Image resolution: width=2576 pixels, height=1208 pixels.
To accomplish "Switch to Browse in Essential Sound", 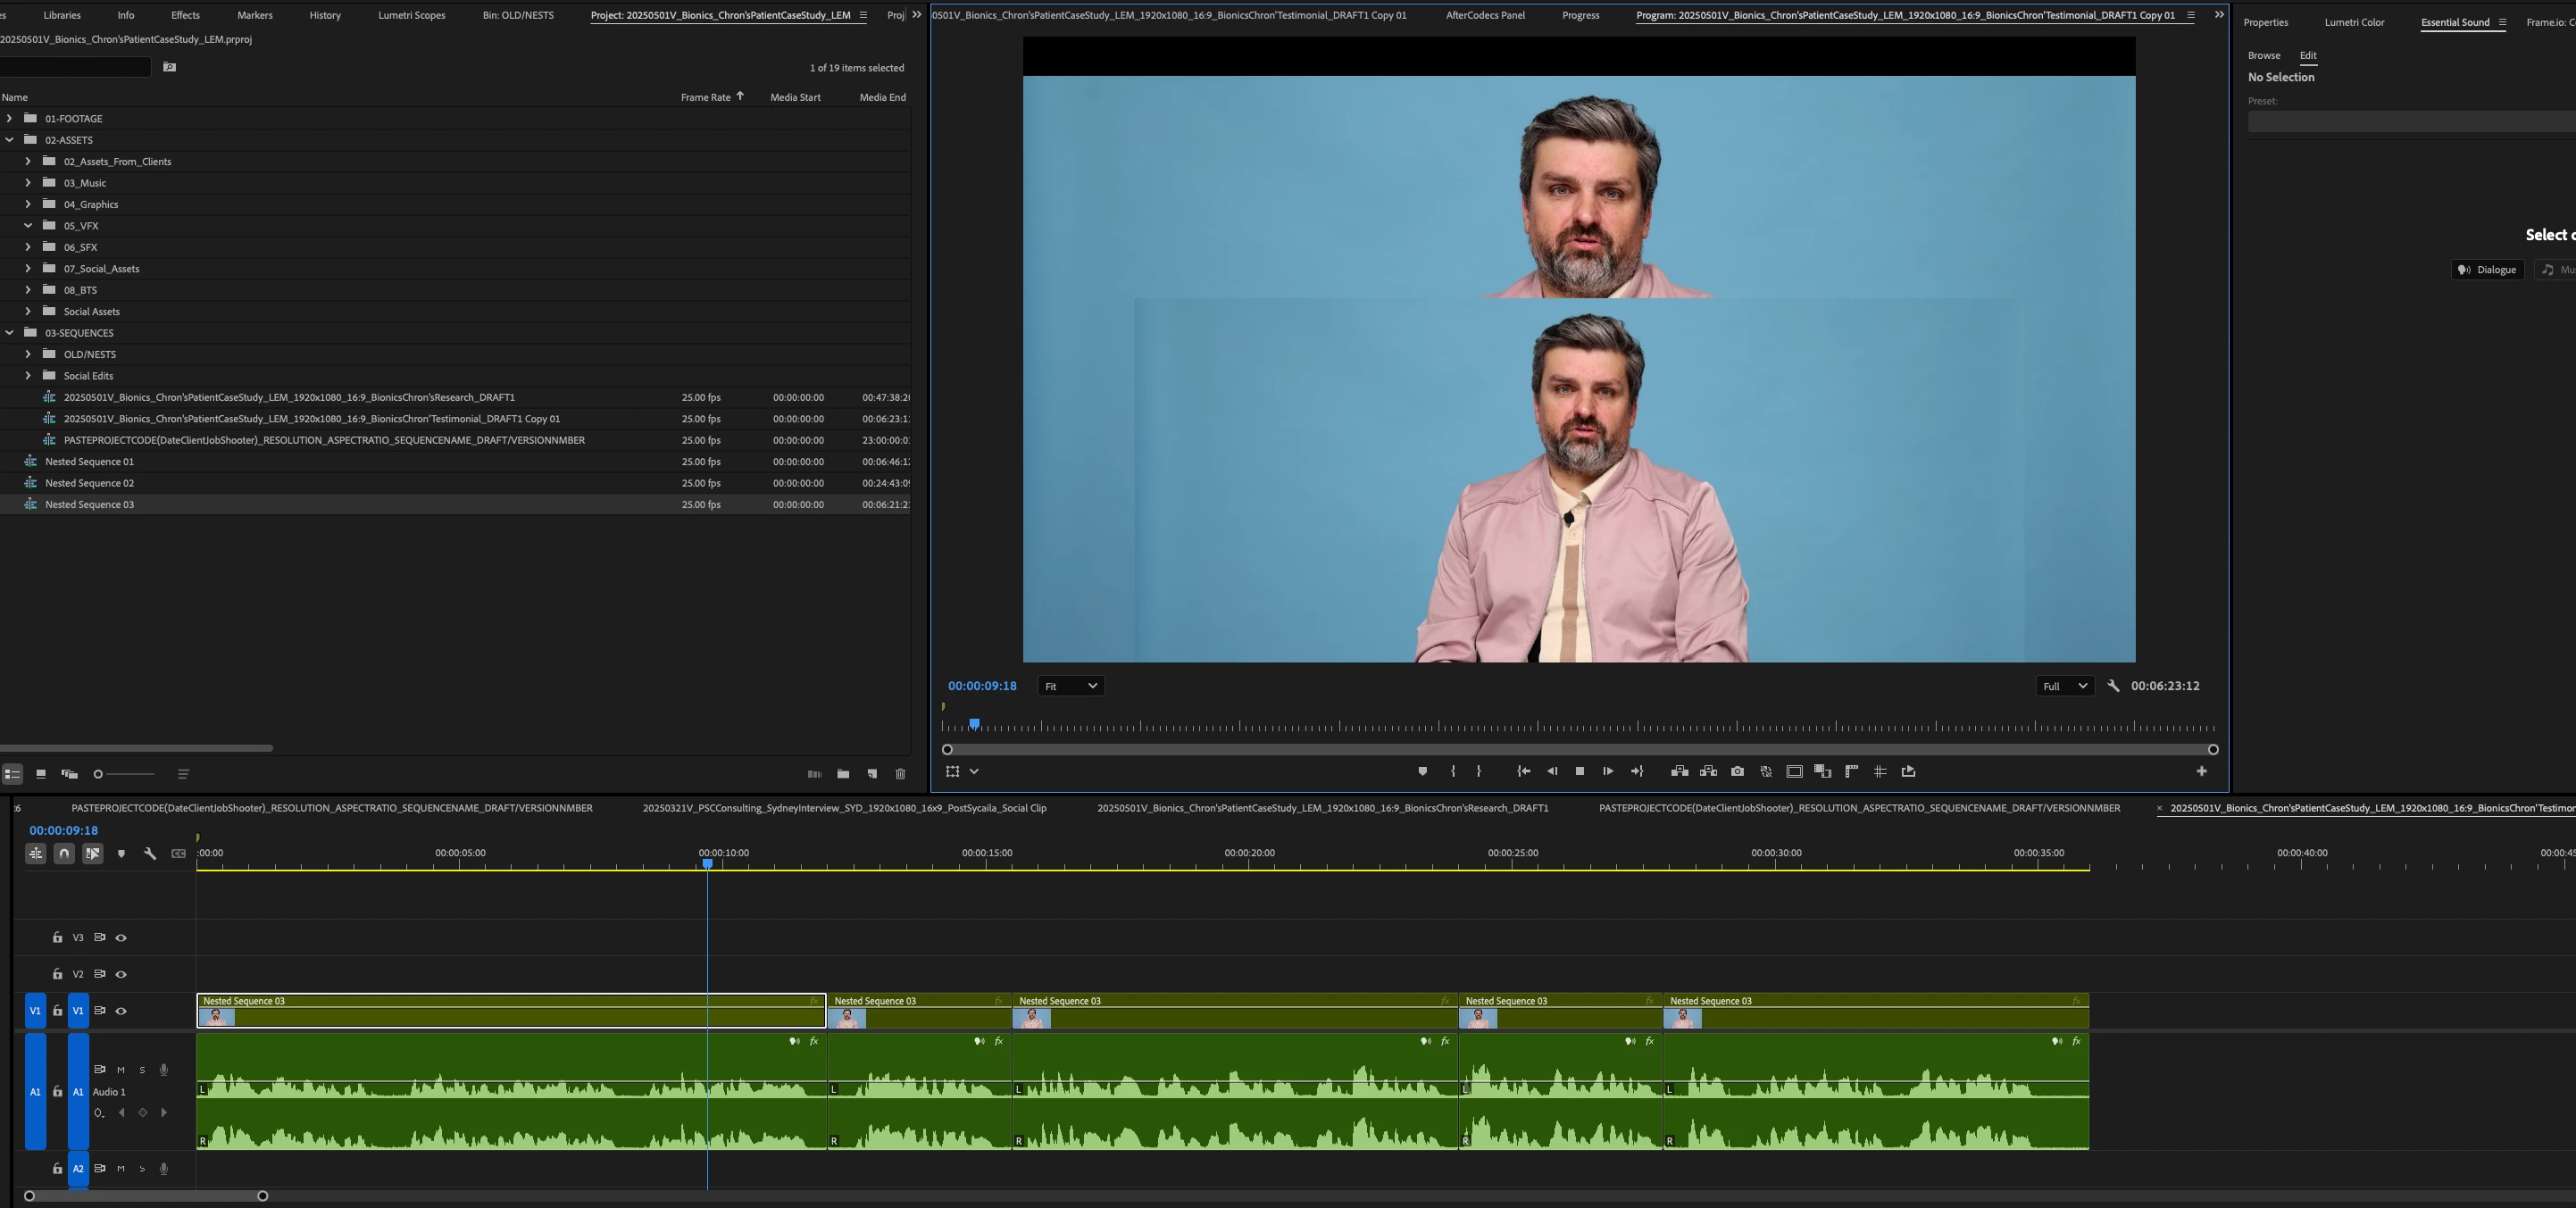I will coord(2264,55).
